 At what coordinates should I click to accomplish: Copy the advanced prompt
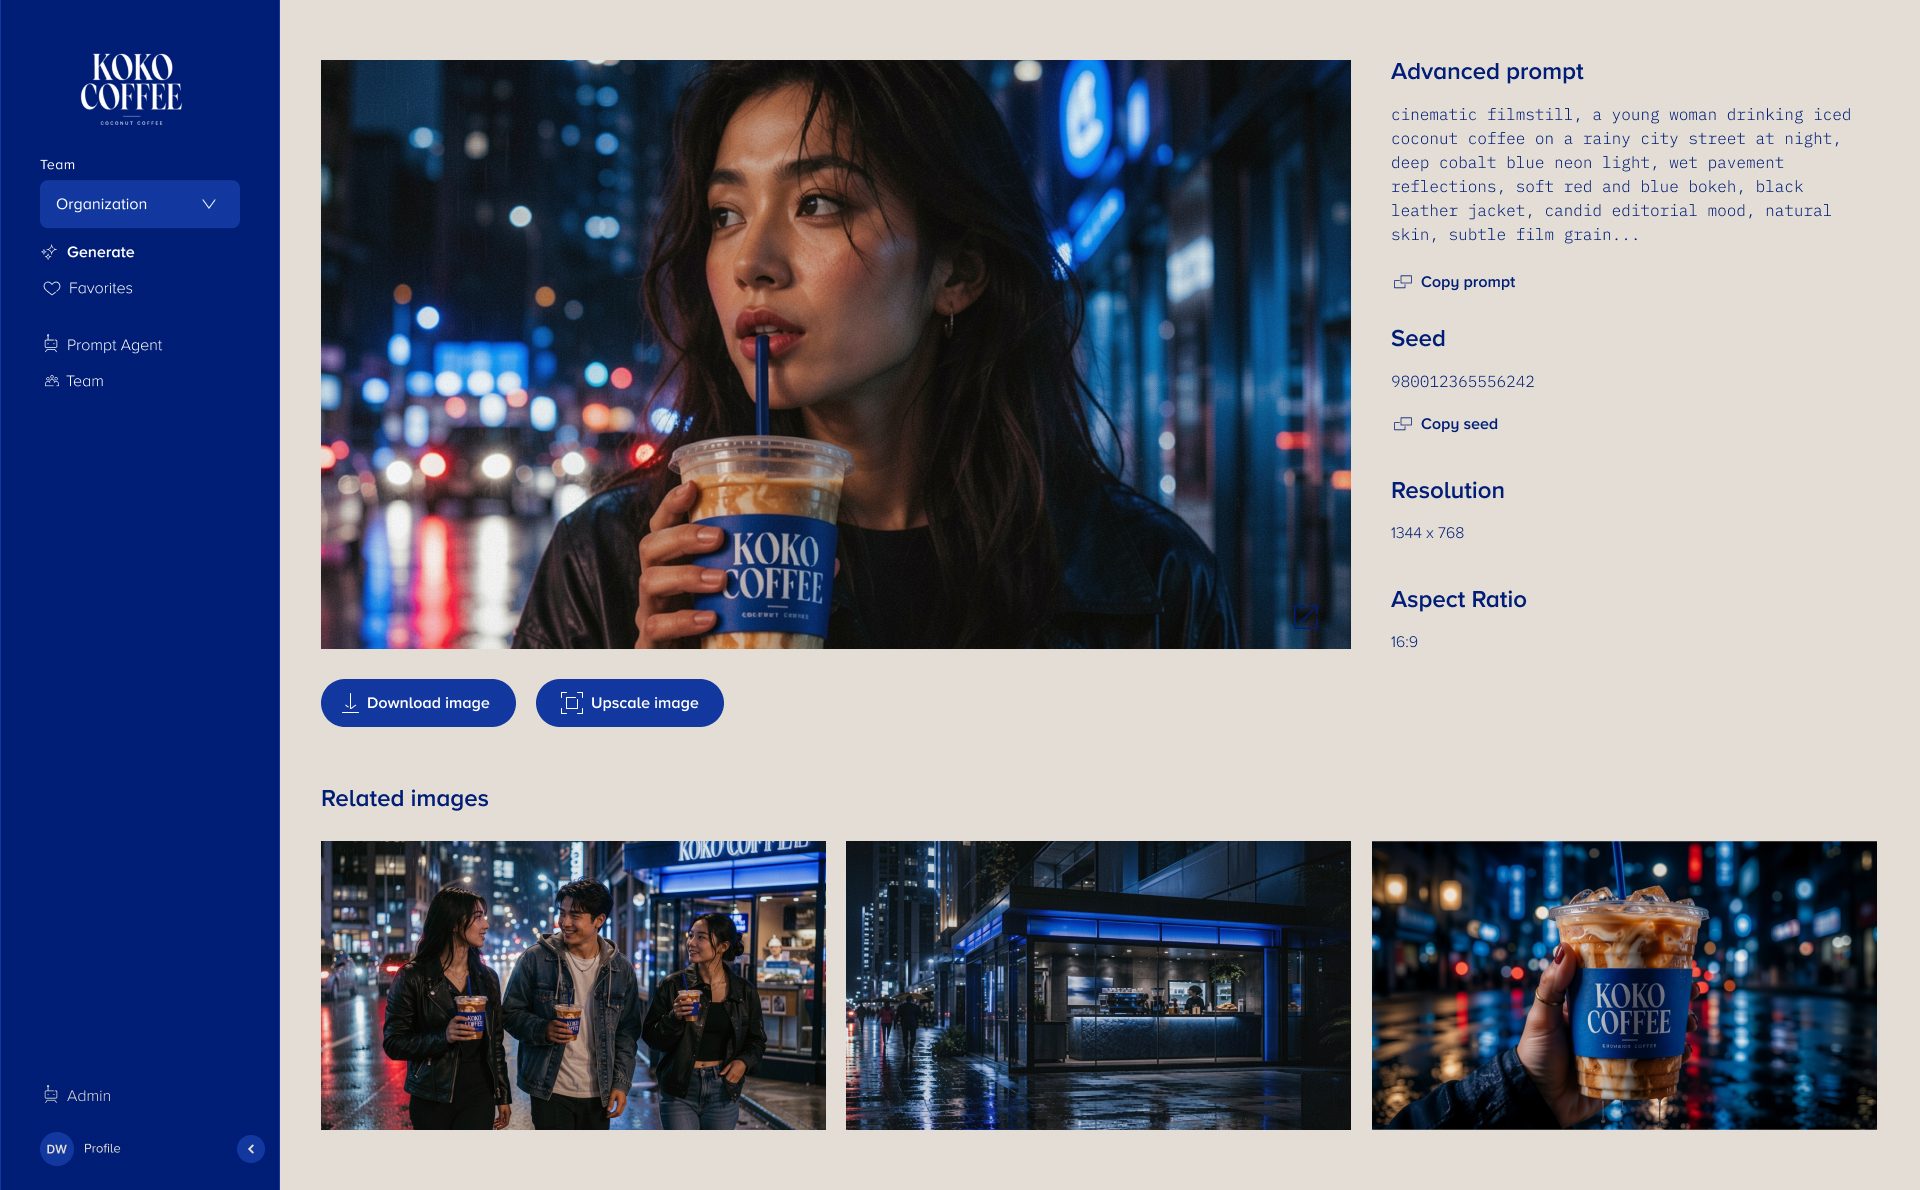1454,282
